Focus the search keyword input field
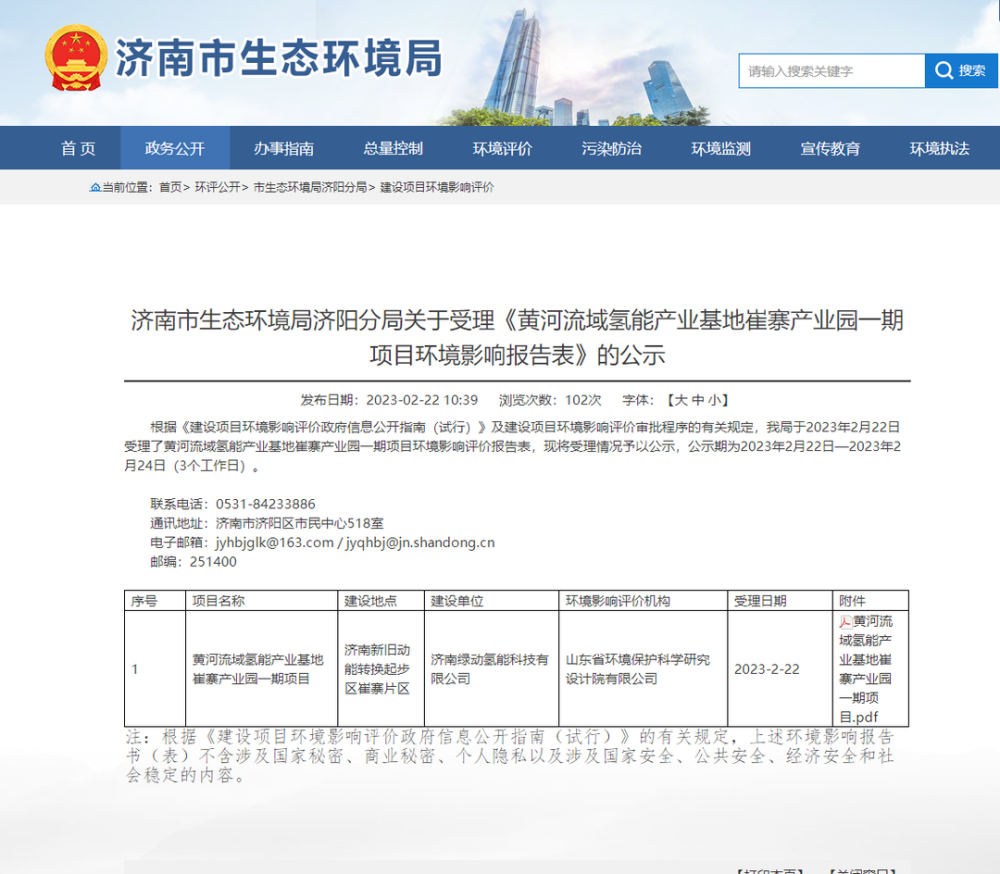Viewport: 1000px width, 874px height. [x=832, y=71]
